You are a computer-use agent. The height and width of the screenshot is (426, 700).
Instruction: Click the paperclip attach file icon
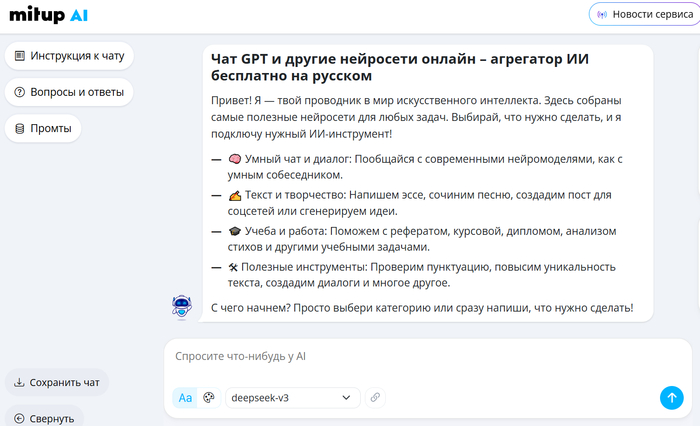click(375, 397)
